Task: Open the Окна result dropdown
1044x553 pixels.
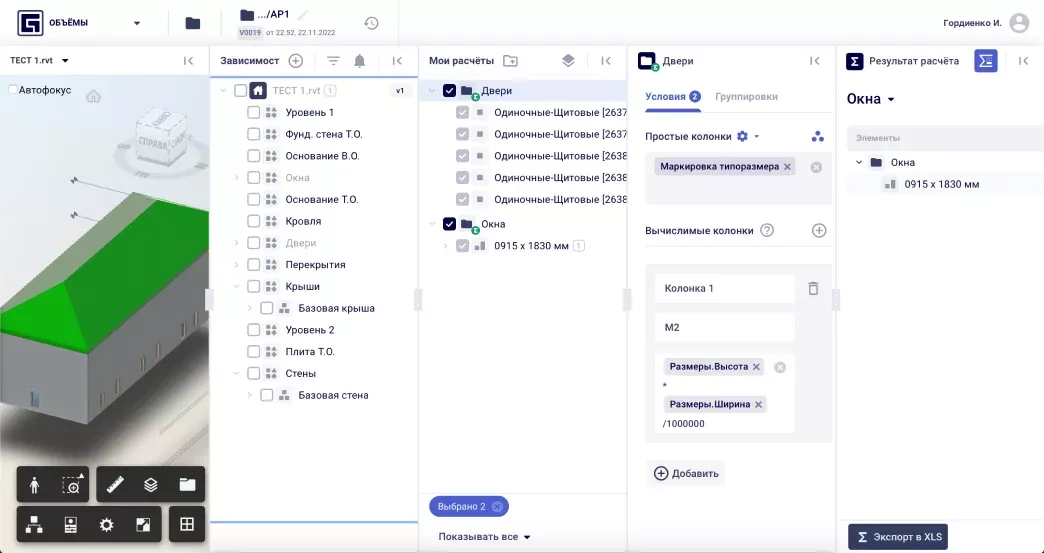Action: pos(870,99)
